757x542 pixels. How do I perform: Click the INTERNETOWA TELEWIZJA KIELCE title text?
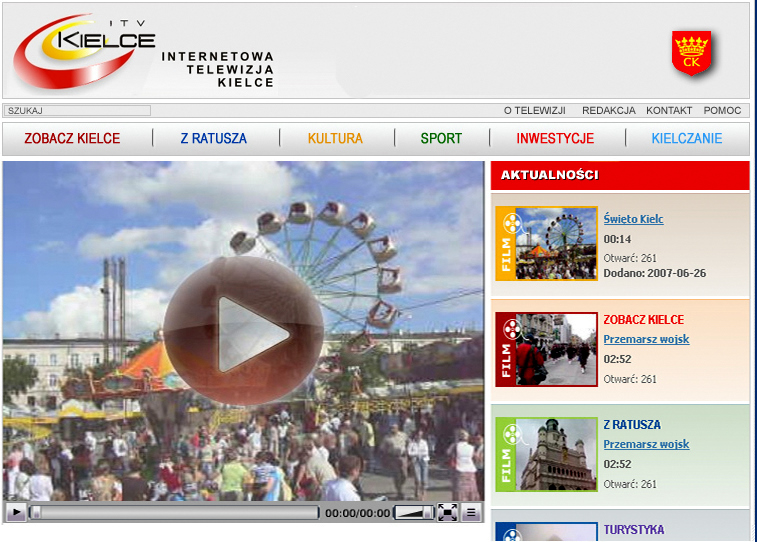pyautogui.click(x=218, y=69)
